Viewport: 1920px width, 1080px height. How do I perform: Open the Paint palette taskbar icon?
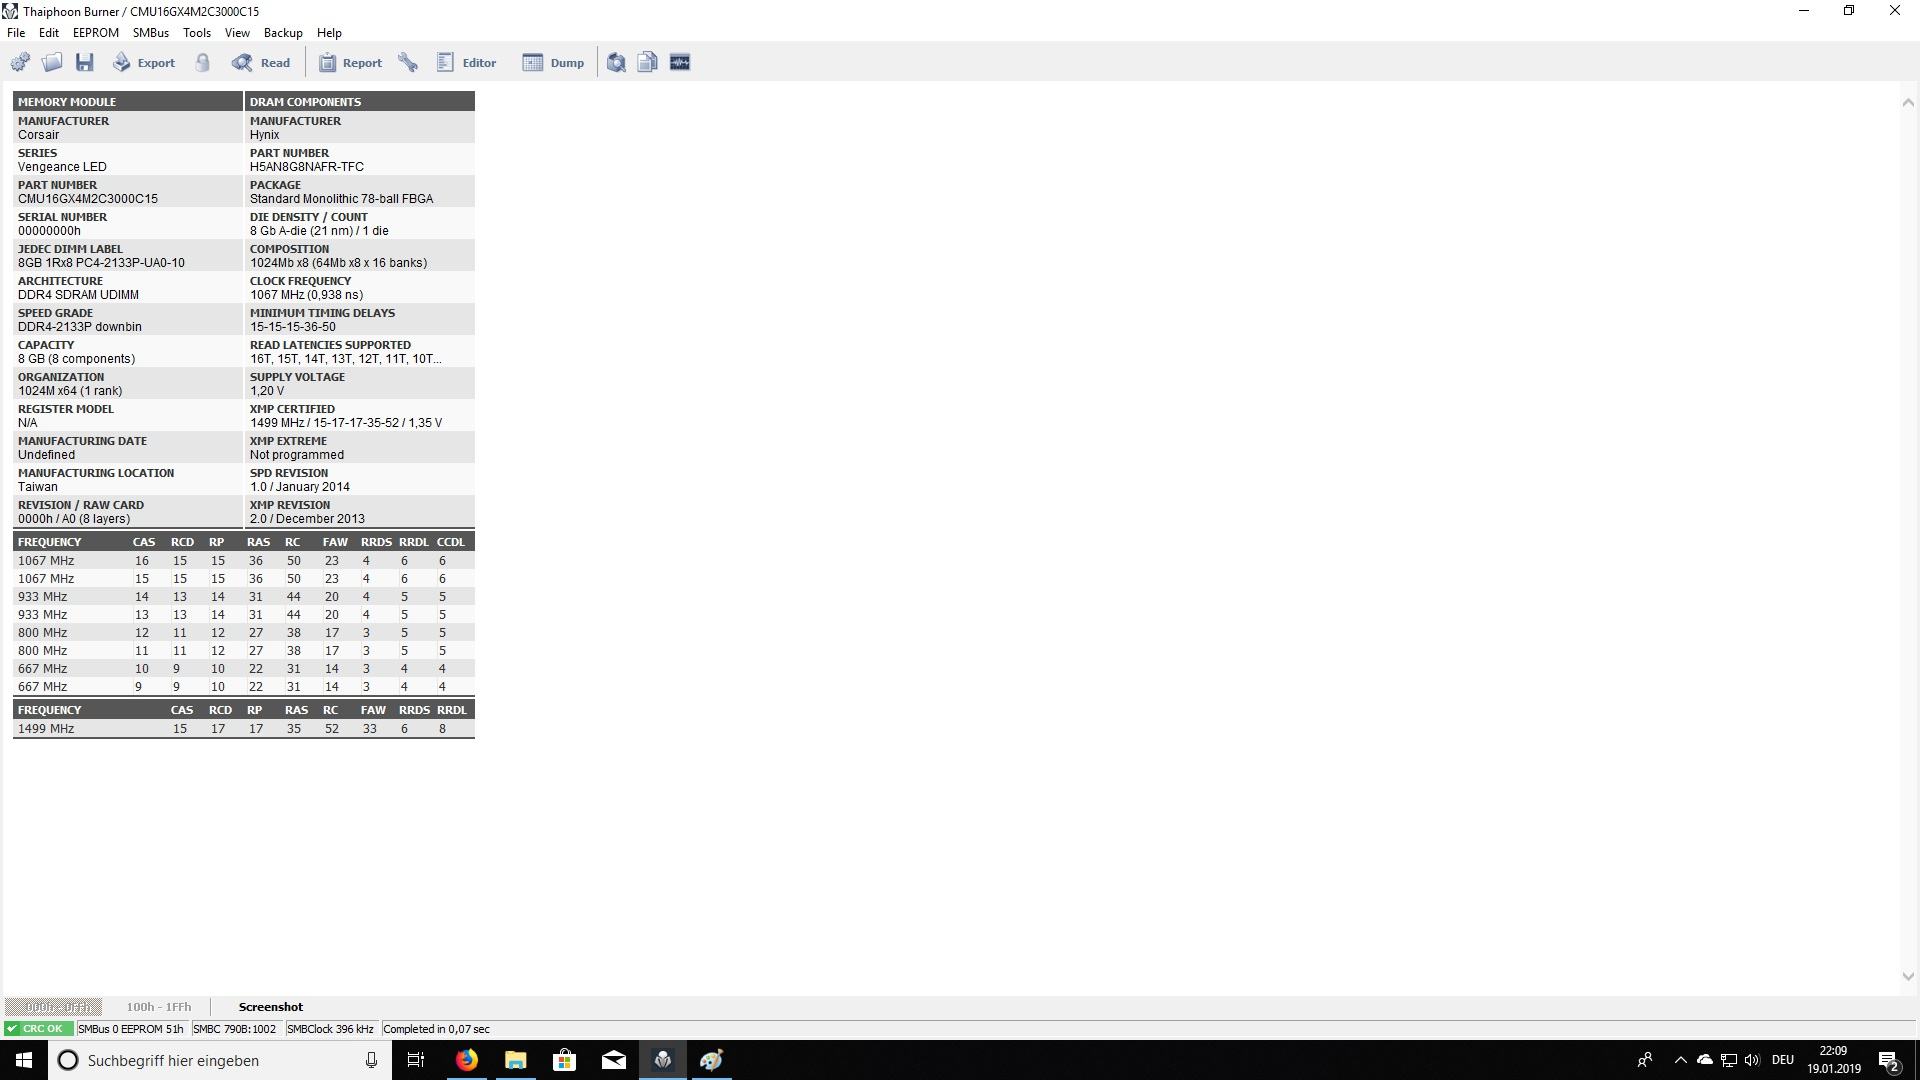coord(712,1060)
